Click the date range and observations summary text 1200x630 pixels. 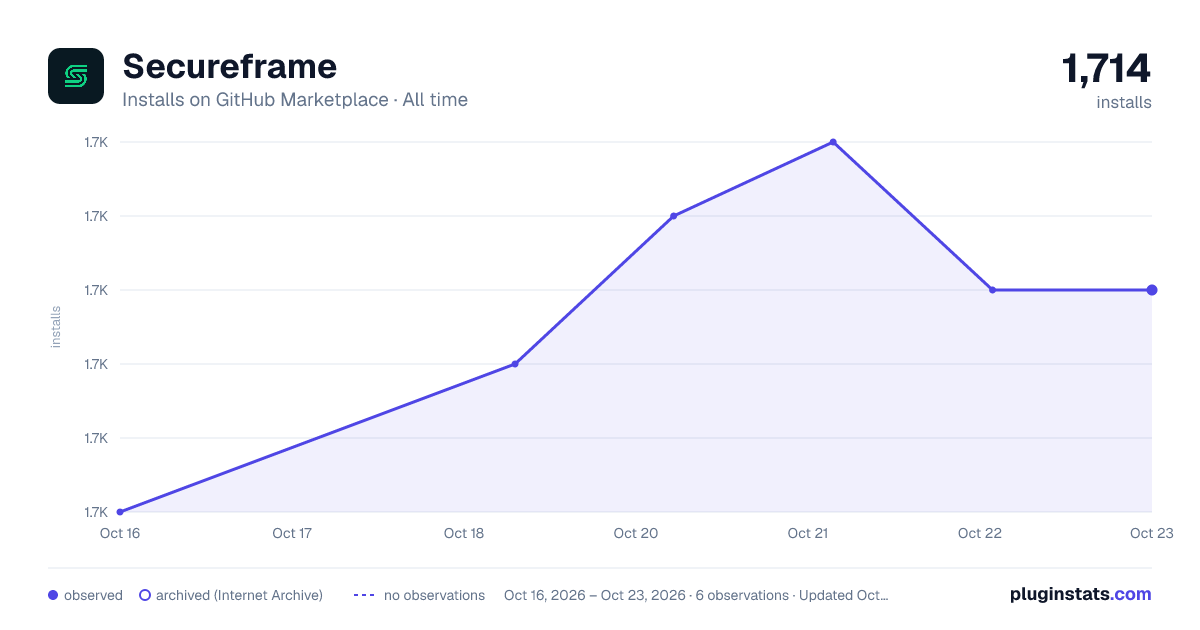click(696, 595)
